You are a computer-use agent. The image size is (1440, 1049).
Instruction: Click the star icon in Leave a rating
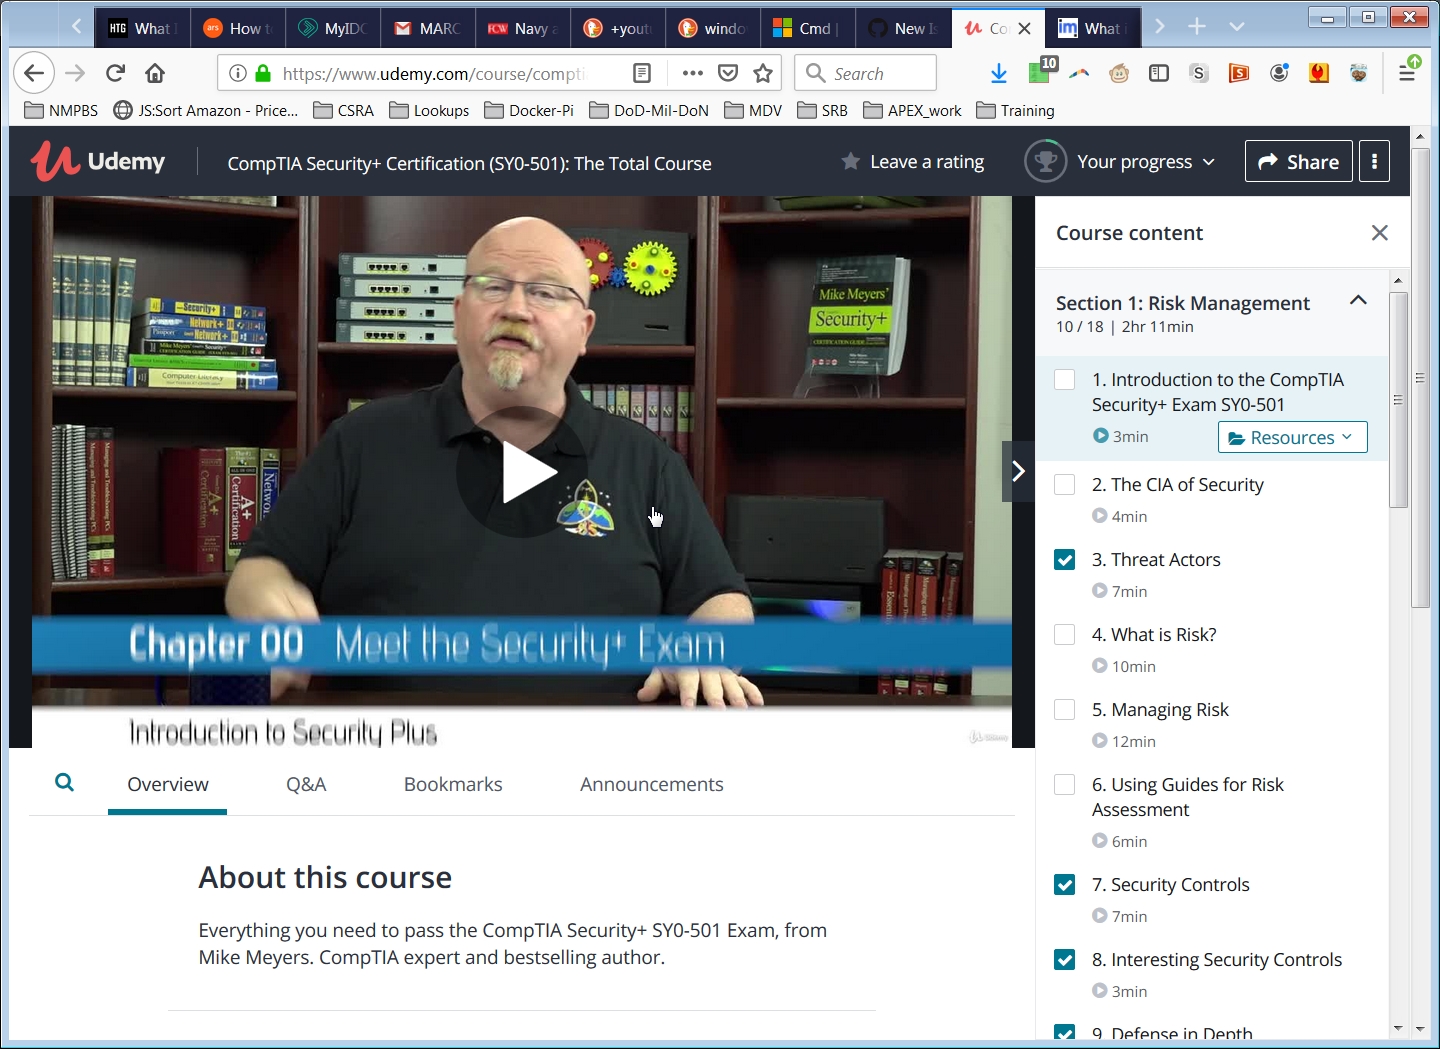click(x=851, y=161)
